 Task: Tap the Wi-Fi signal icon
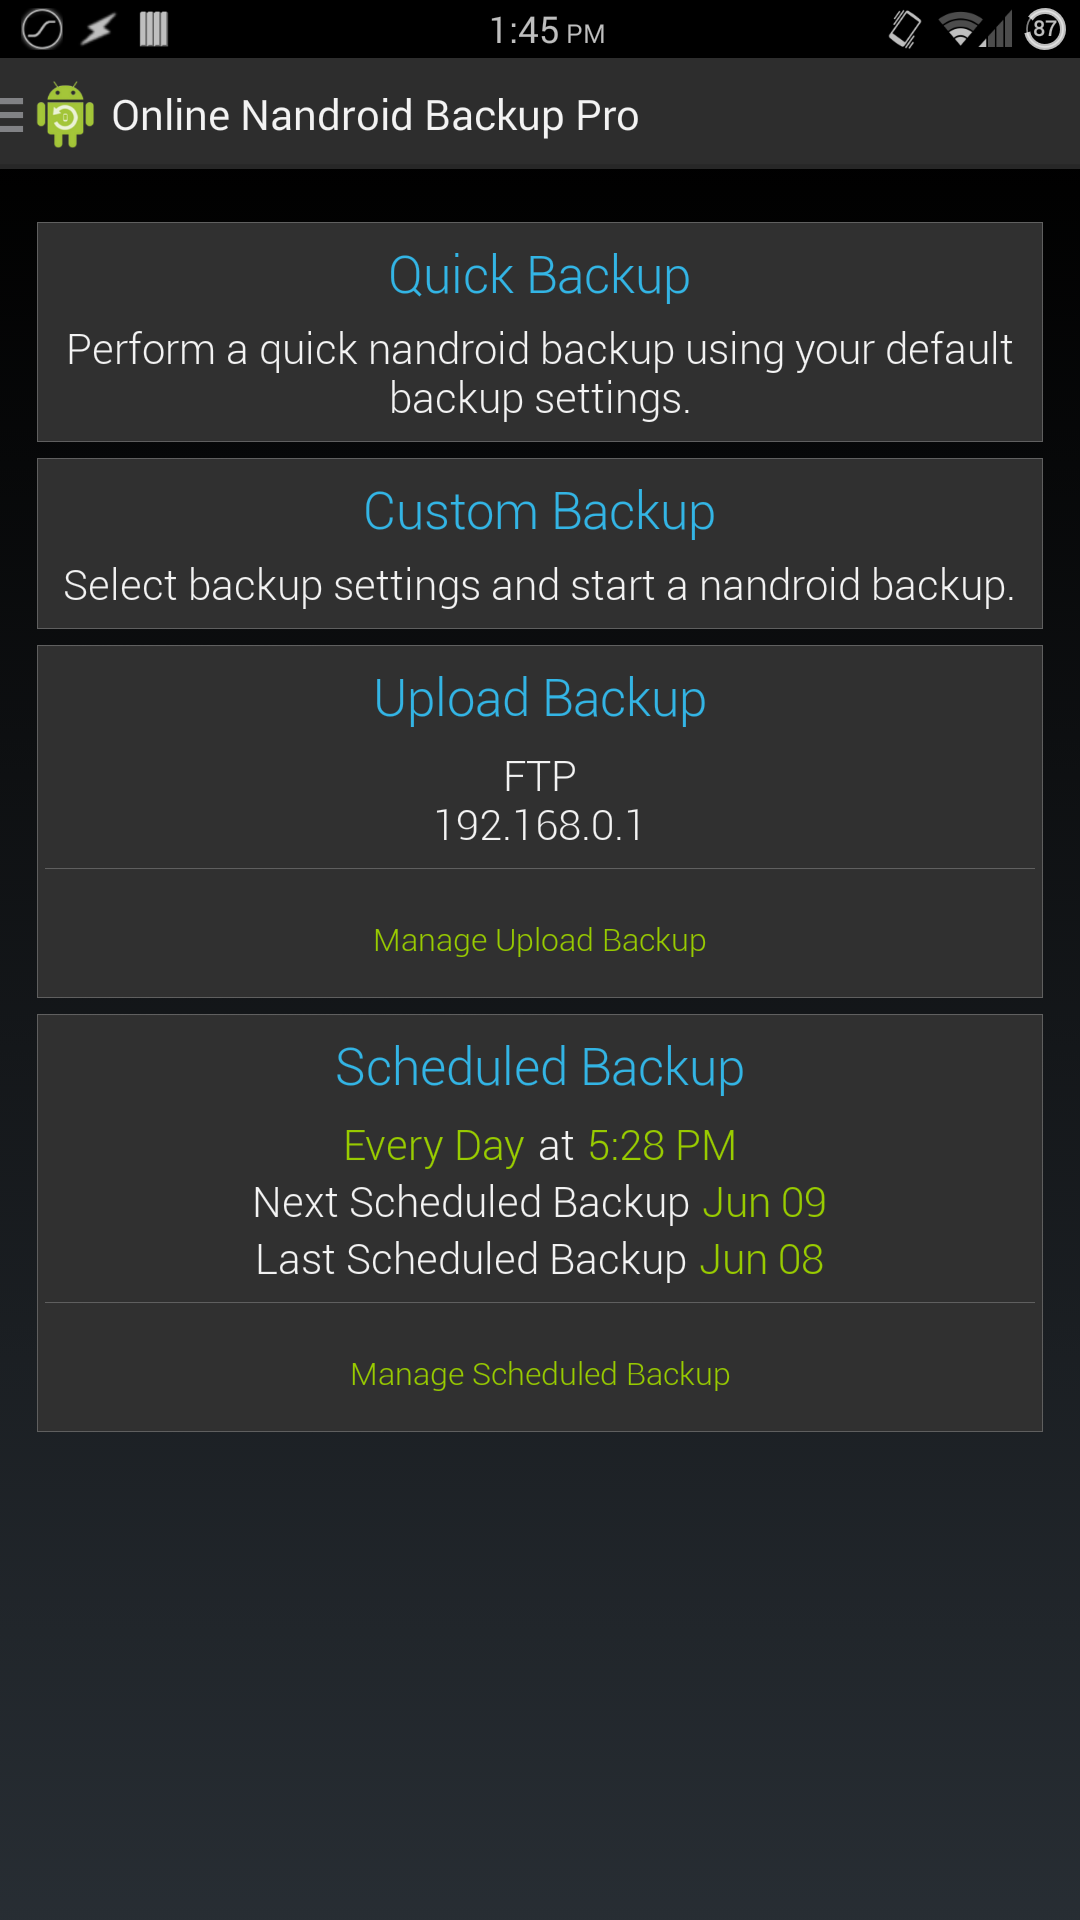(959, 29)
